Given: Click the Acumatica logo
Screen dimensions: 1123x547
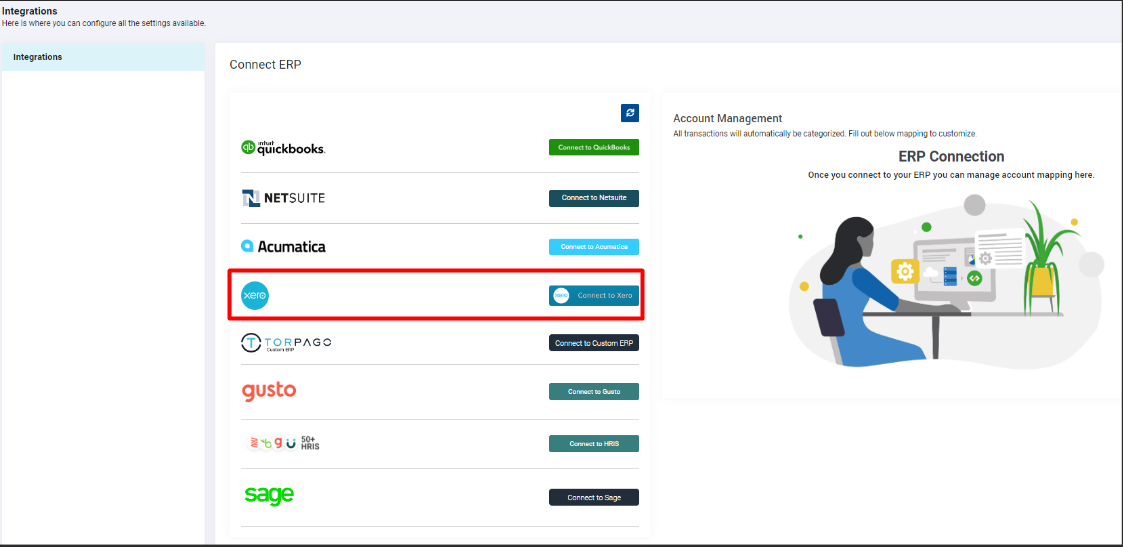Looking at the screenshot, I should coord(283,246).
